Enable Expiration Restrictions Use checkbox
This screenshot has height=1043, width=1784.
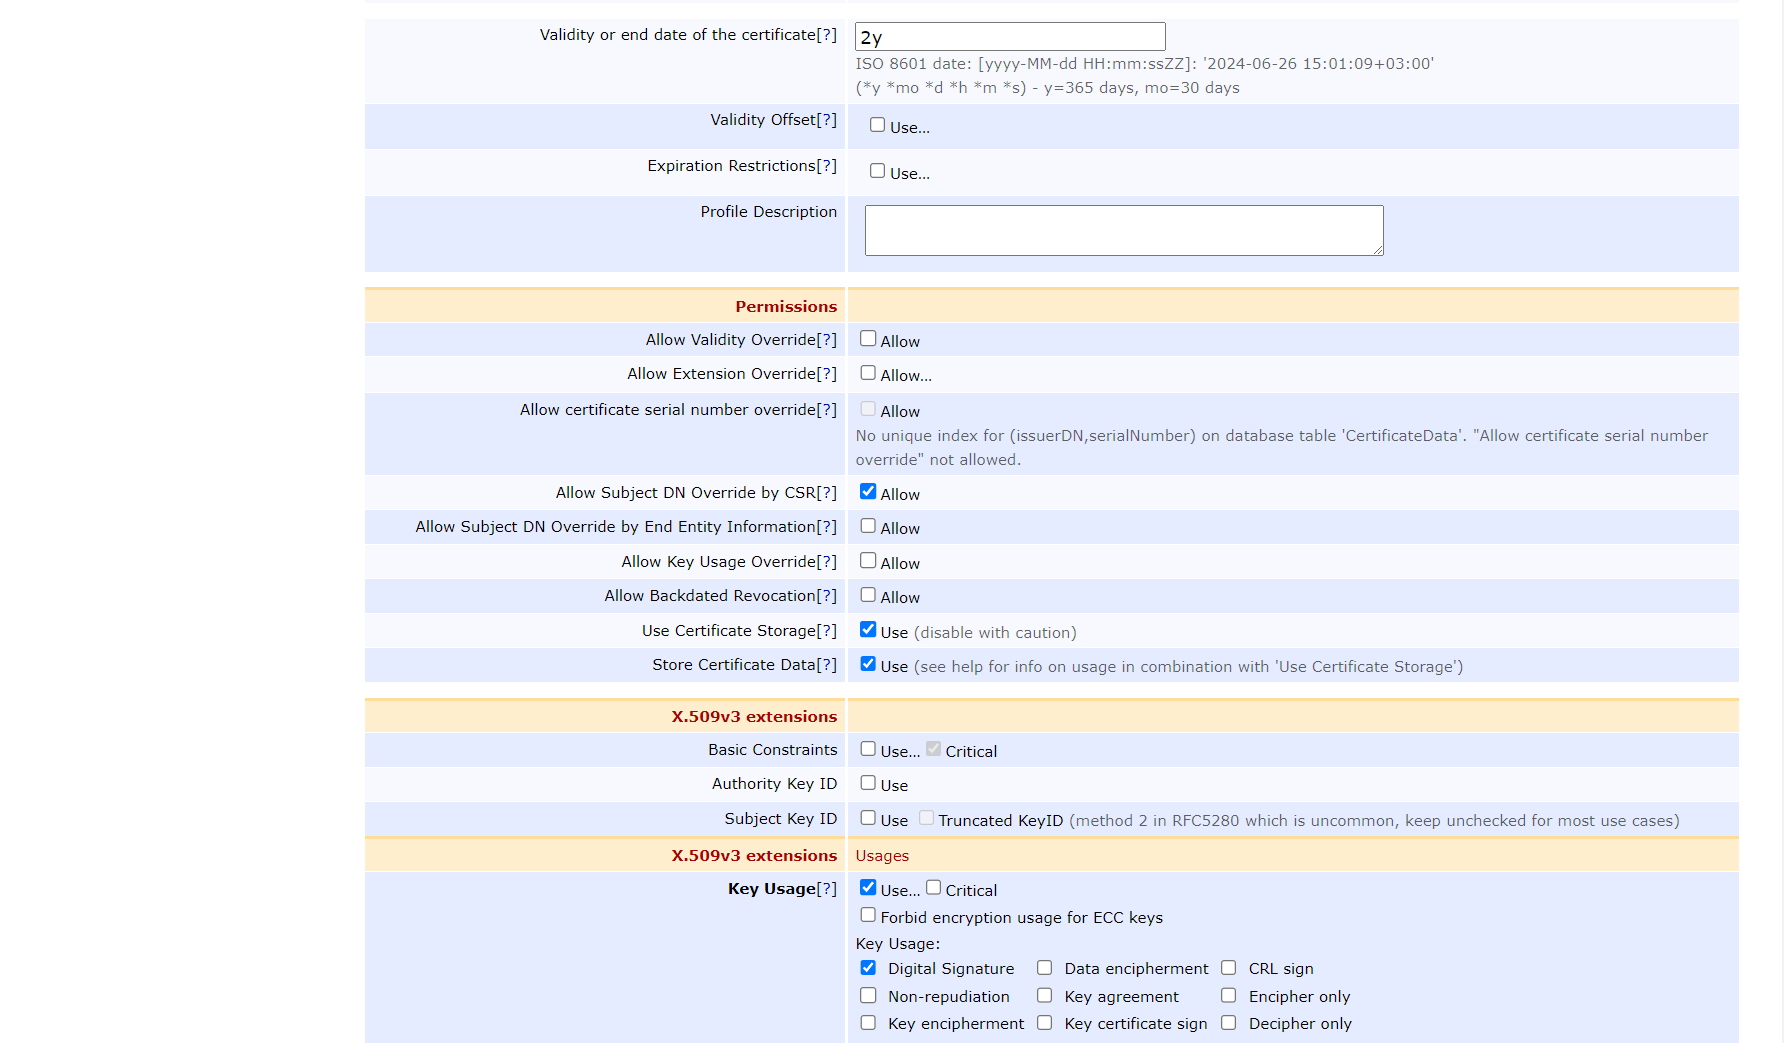tap(877, 172)
